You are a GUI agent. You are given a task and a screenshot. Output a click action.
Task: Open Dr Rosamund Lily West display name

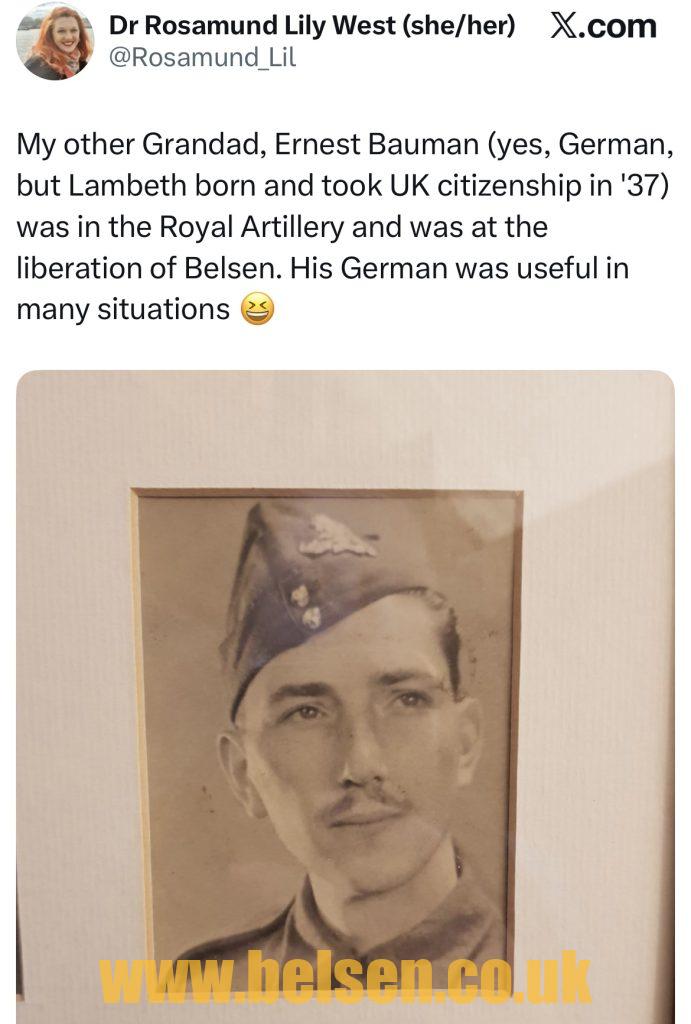click(253, 25)
